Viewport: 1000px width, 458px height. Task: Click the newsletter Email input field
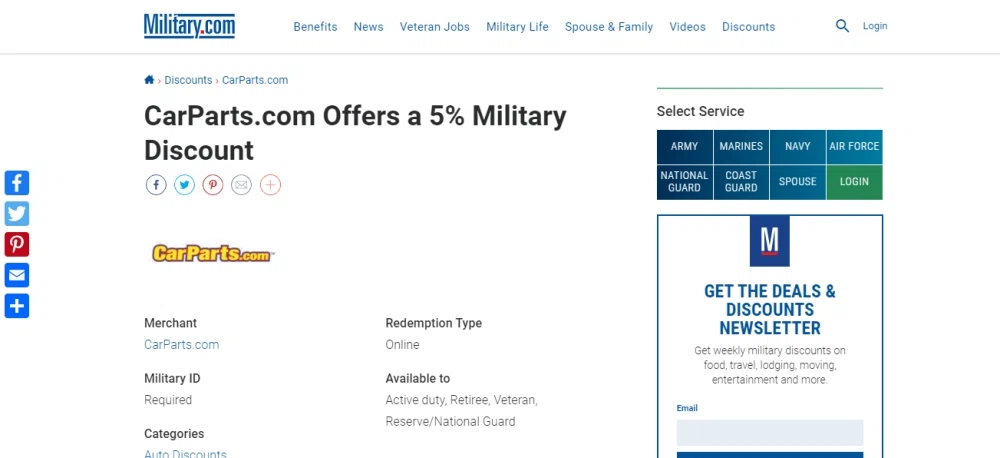point(770,432)
